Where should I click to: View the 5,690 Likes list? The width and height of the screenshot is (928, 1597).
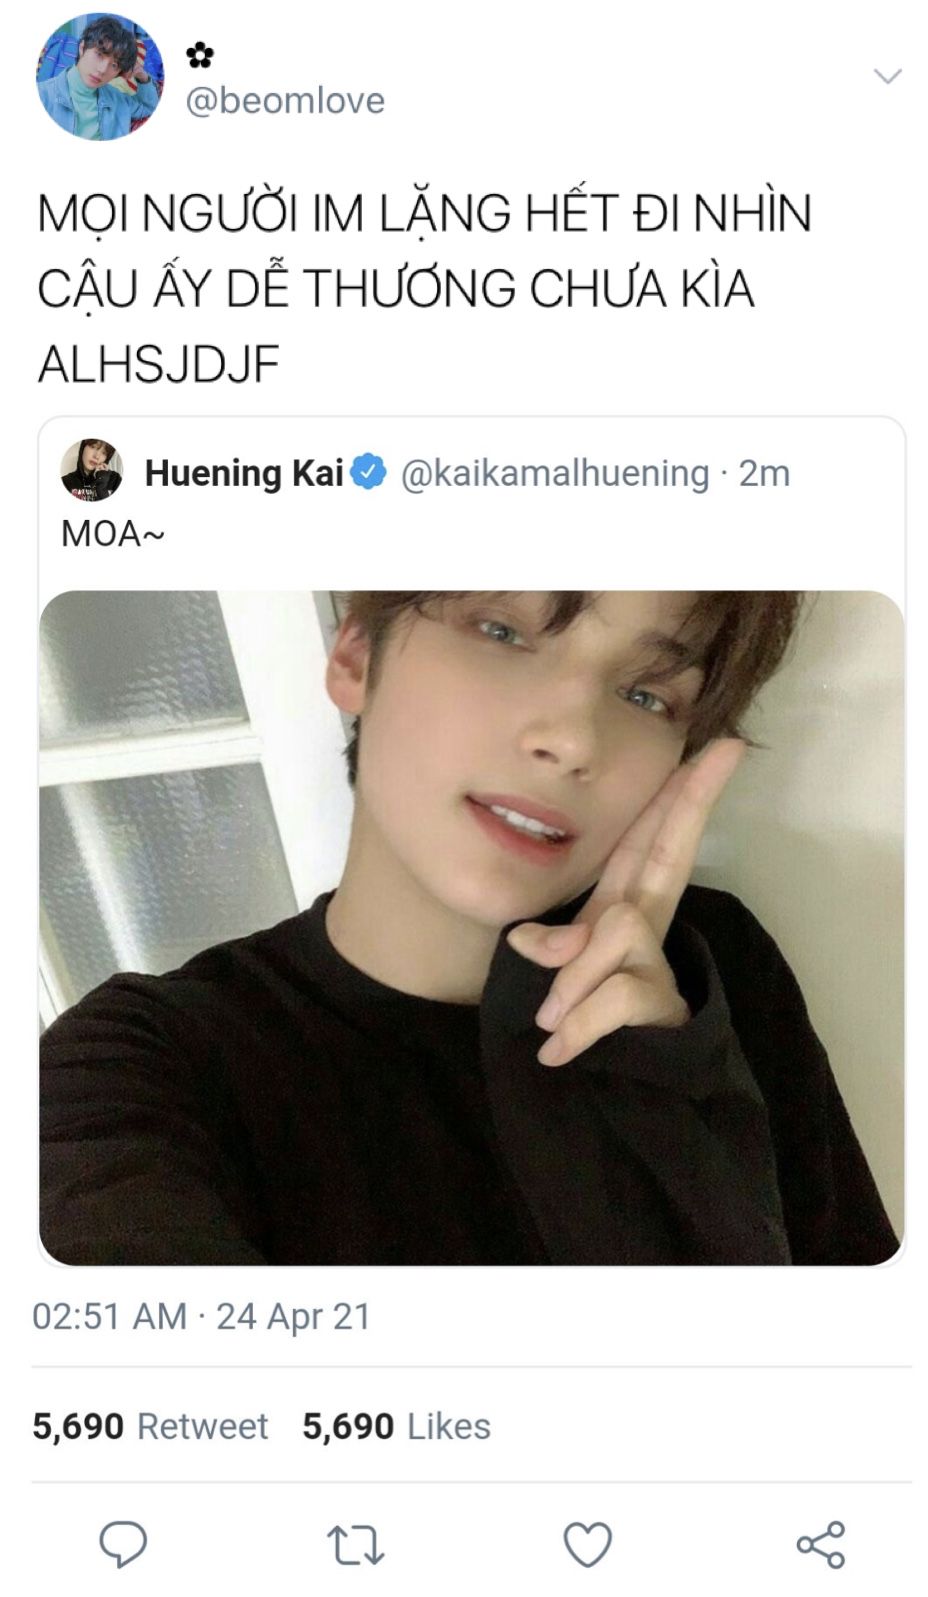tap(396, 1426)
